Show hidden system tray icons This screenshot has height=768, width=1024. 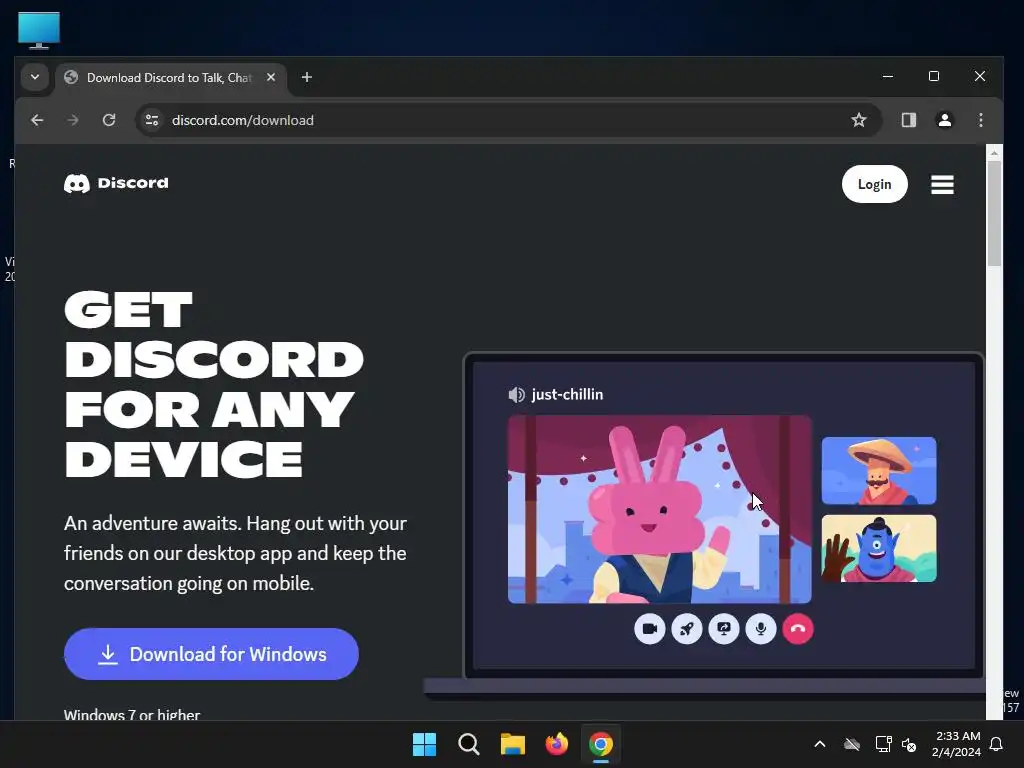pos(820,744)
